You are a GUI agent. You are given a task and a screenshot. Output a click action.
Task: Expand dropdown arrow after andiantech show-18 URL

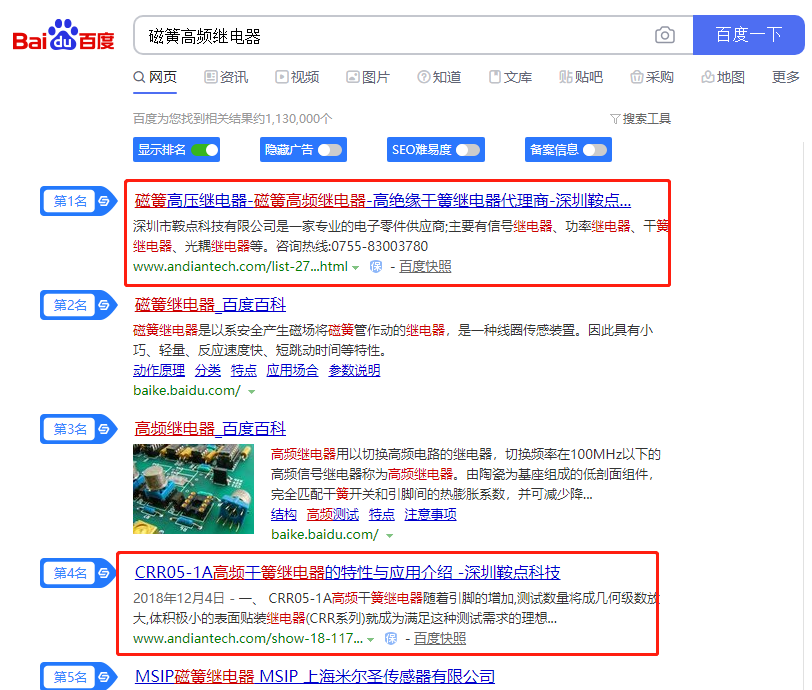tap(370, 640)
